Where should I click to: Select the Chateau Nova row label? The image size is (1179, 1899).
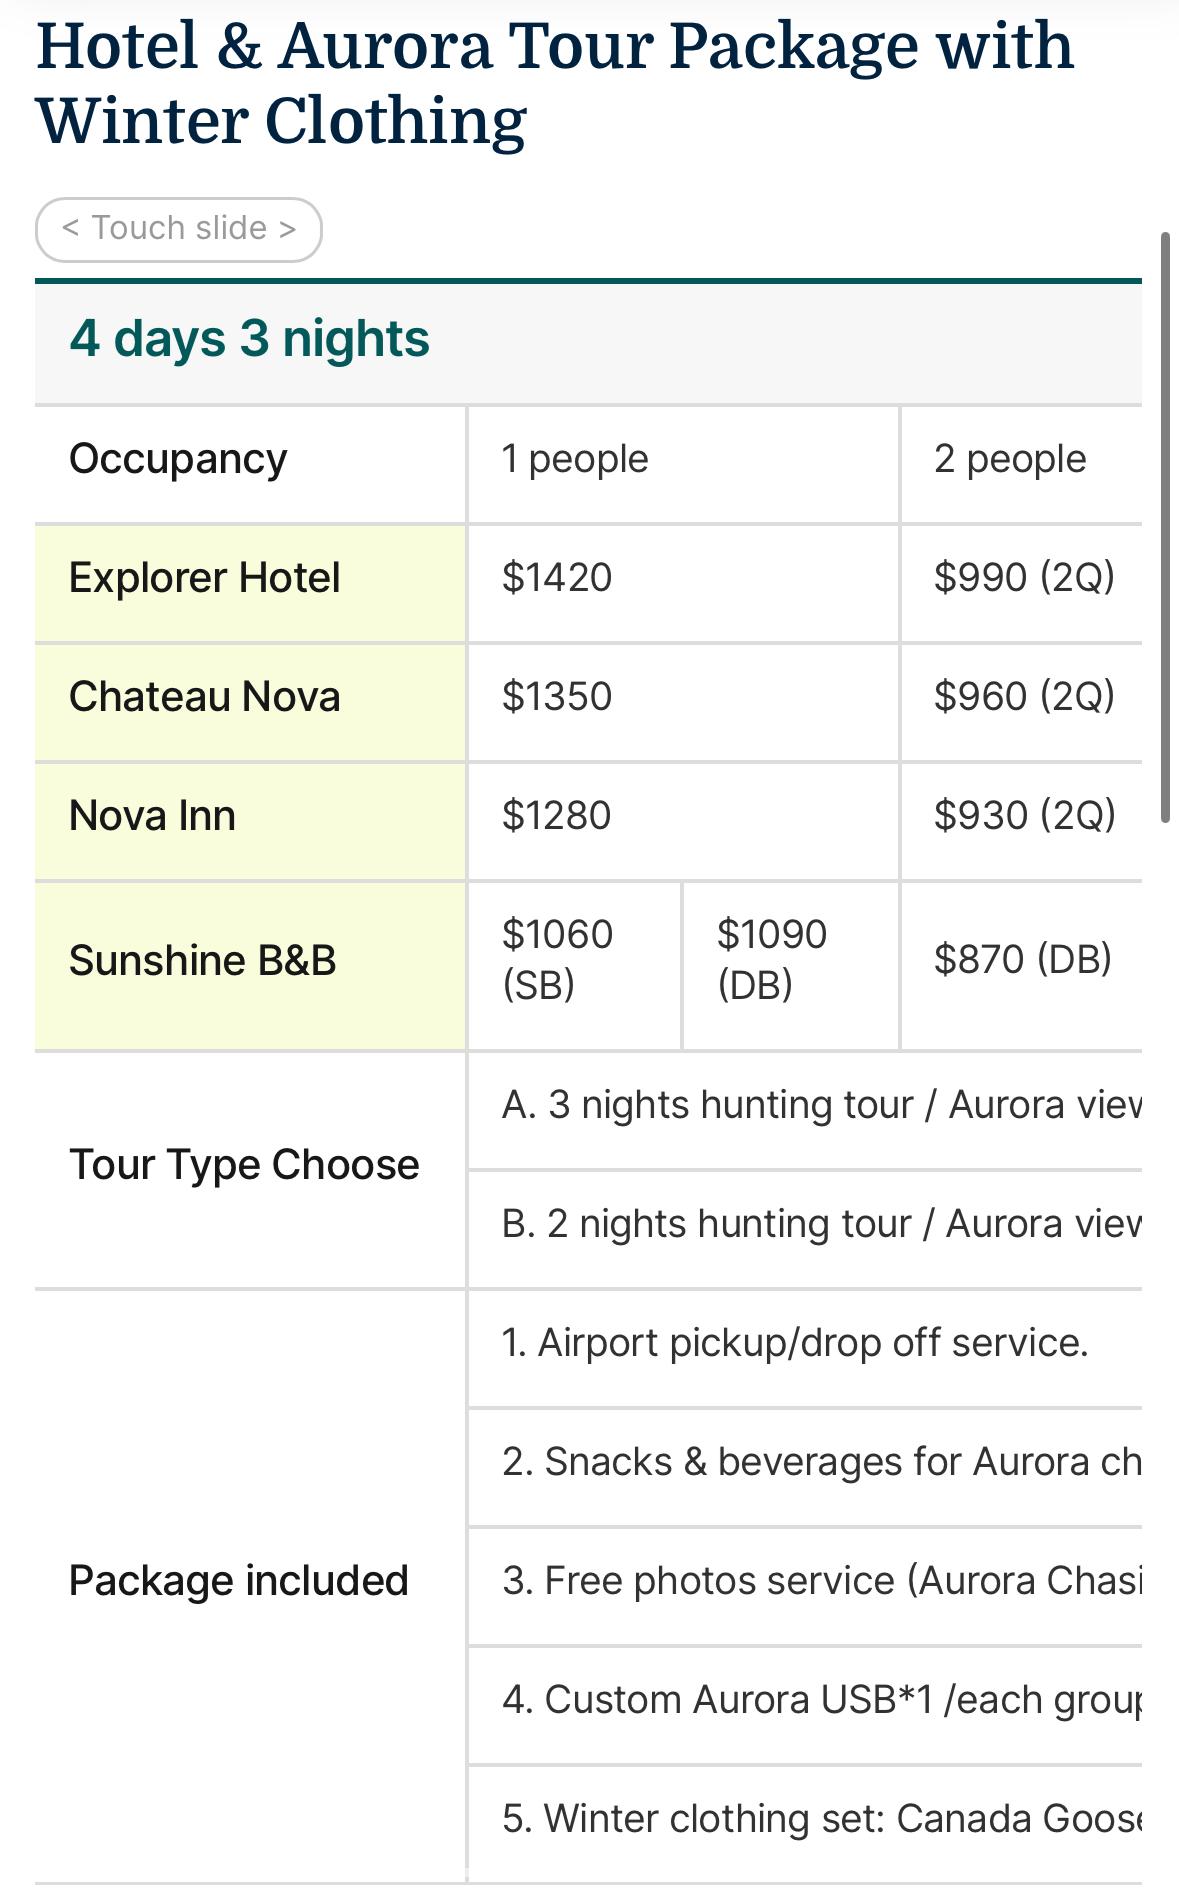(x=205, y=697)
